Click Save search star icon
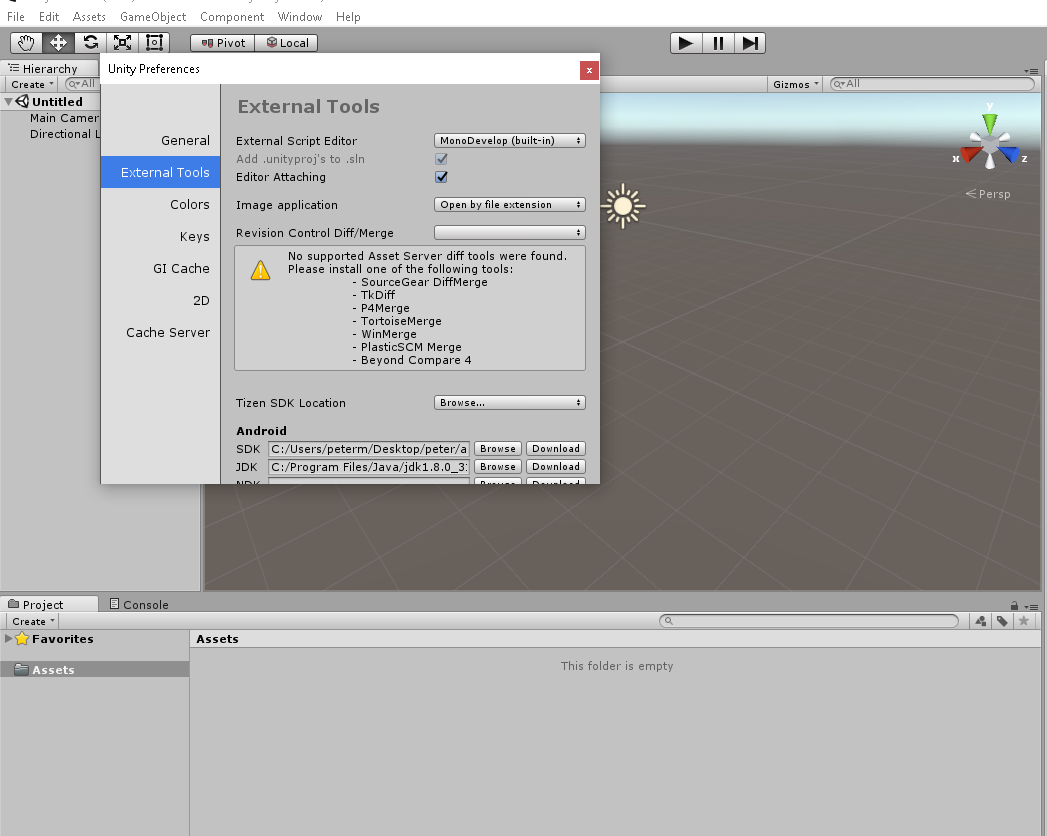1047x836 pixels. 1023,621
